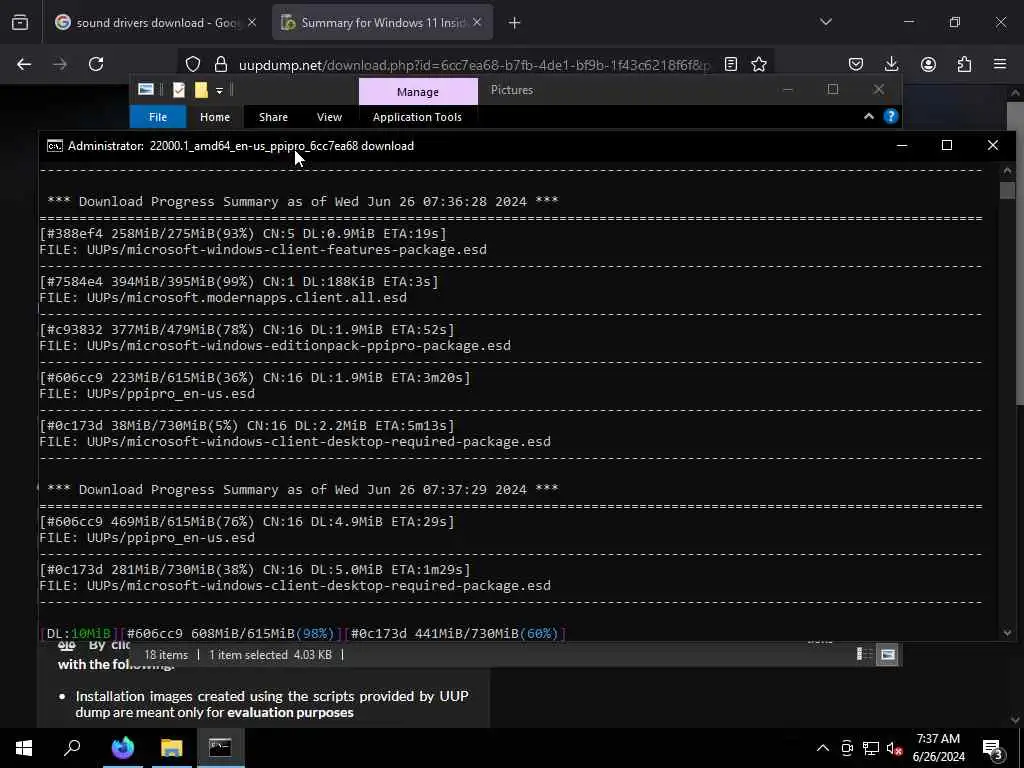Screen dimensions: 1024x768
Task: Click the '#388ef4 258MiB/275MiB(93%)' line
Action: pos(243,233)
